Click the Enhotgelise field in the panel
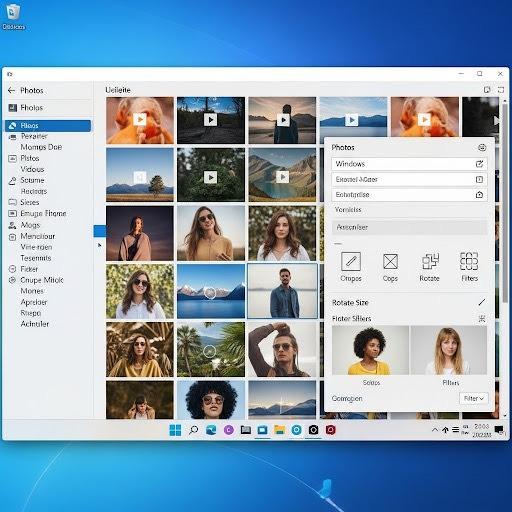 (409, 194)
